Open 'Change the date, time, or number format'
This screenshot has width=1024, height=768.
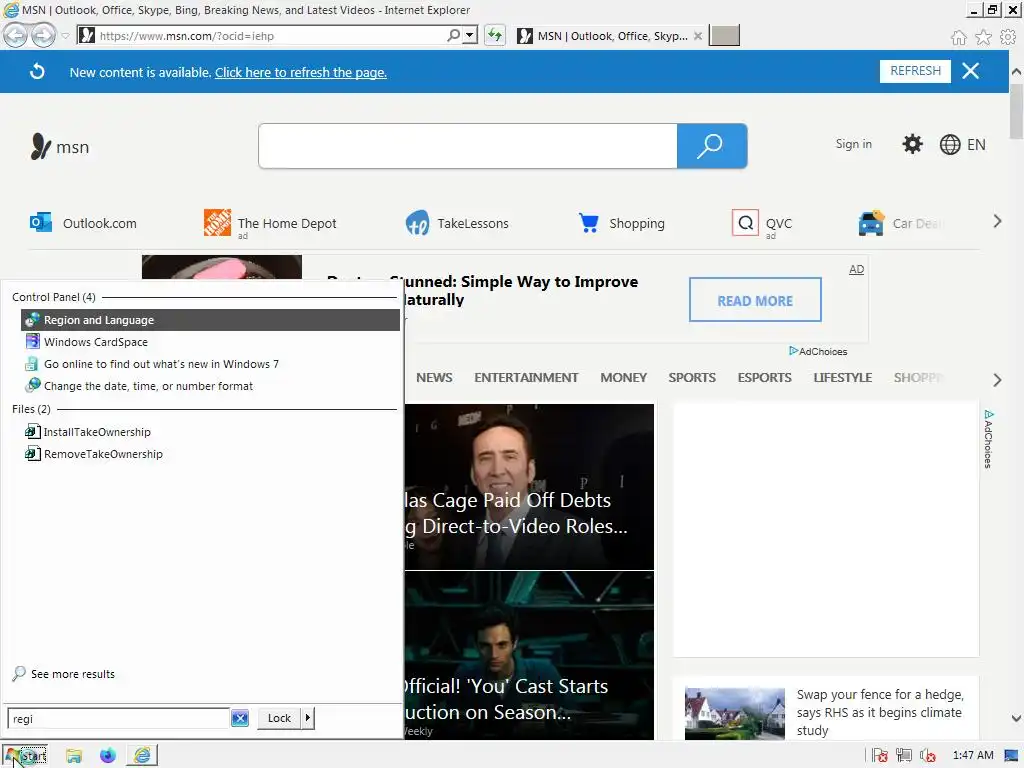click(x=210, y=386)
